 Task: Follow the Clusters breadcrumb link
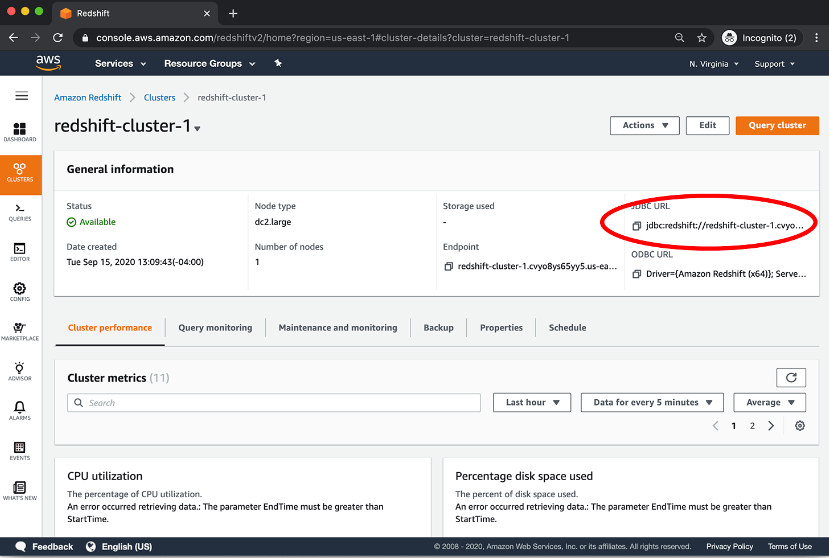pos(159,98)
